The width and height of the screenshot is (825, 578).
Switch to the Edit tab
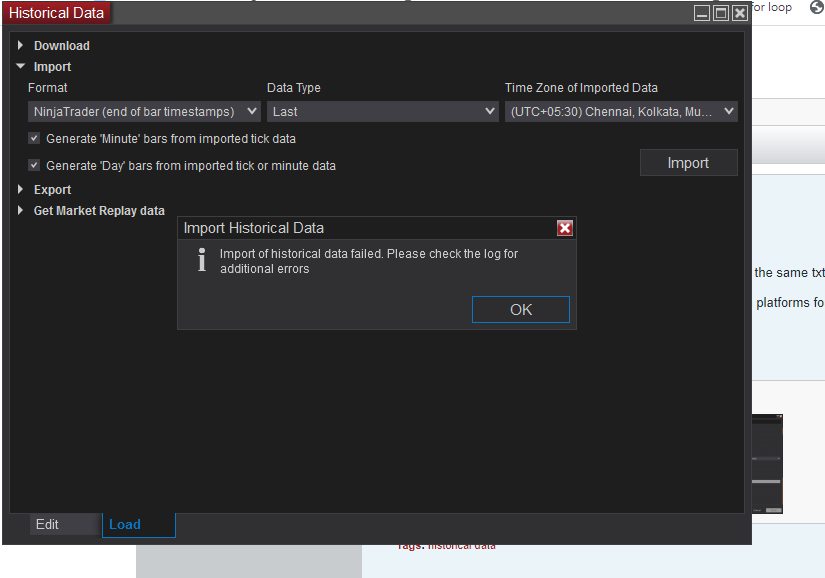(65, 524)
